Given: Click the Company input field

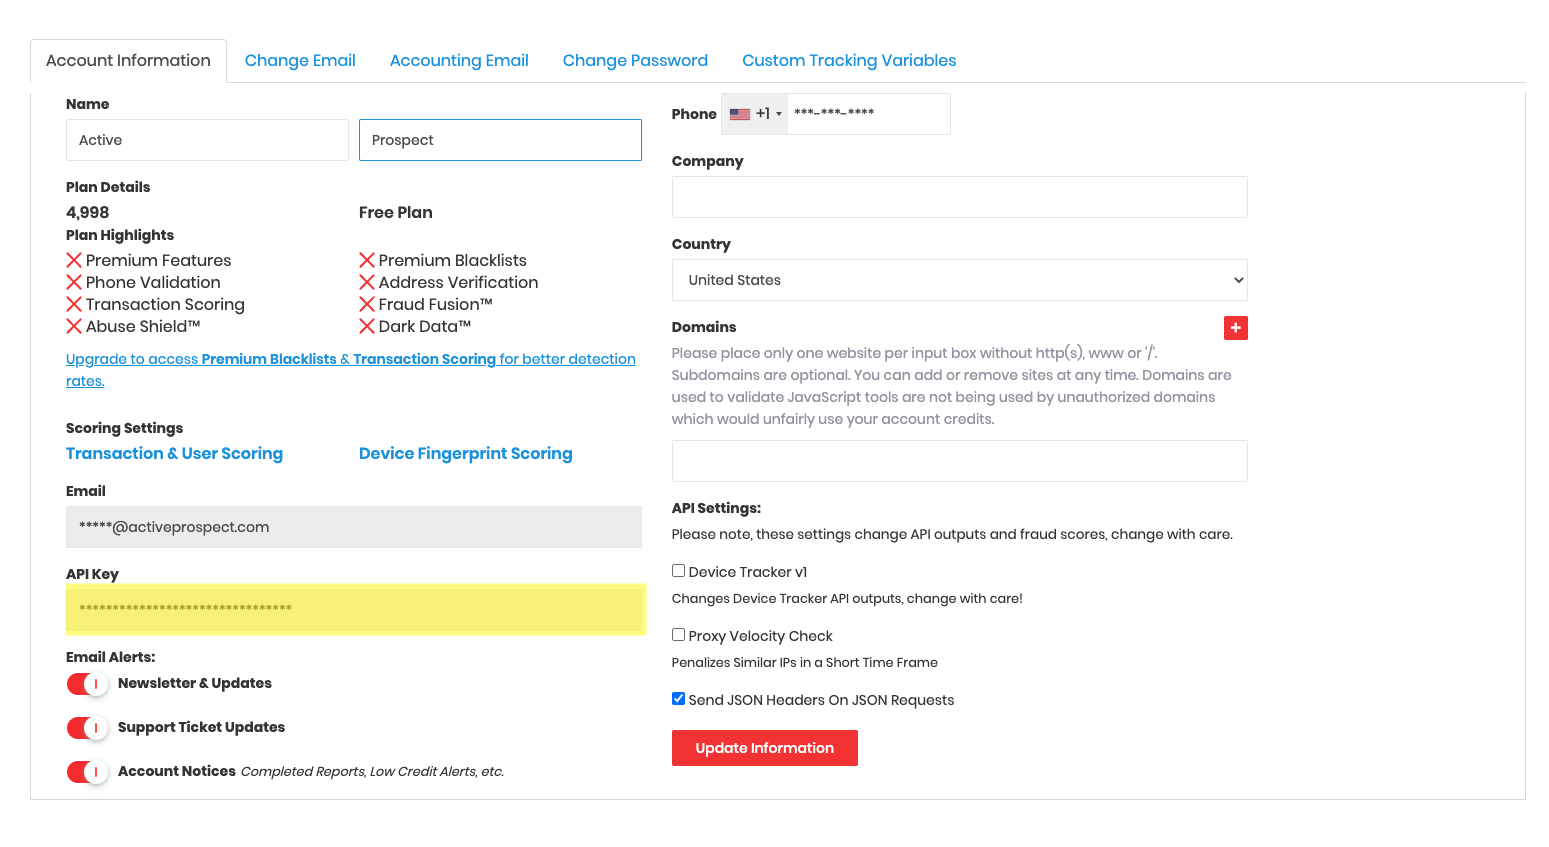Looking at the screenshot, I should 959,197.
